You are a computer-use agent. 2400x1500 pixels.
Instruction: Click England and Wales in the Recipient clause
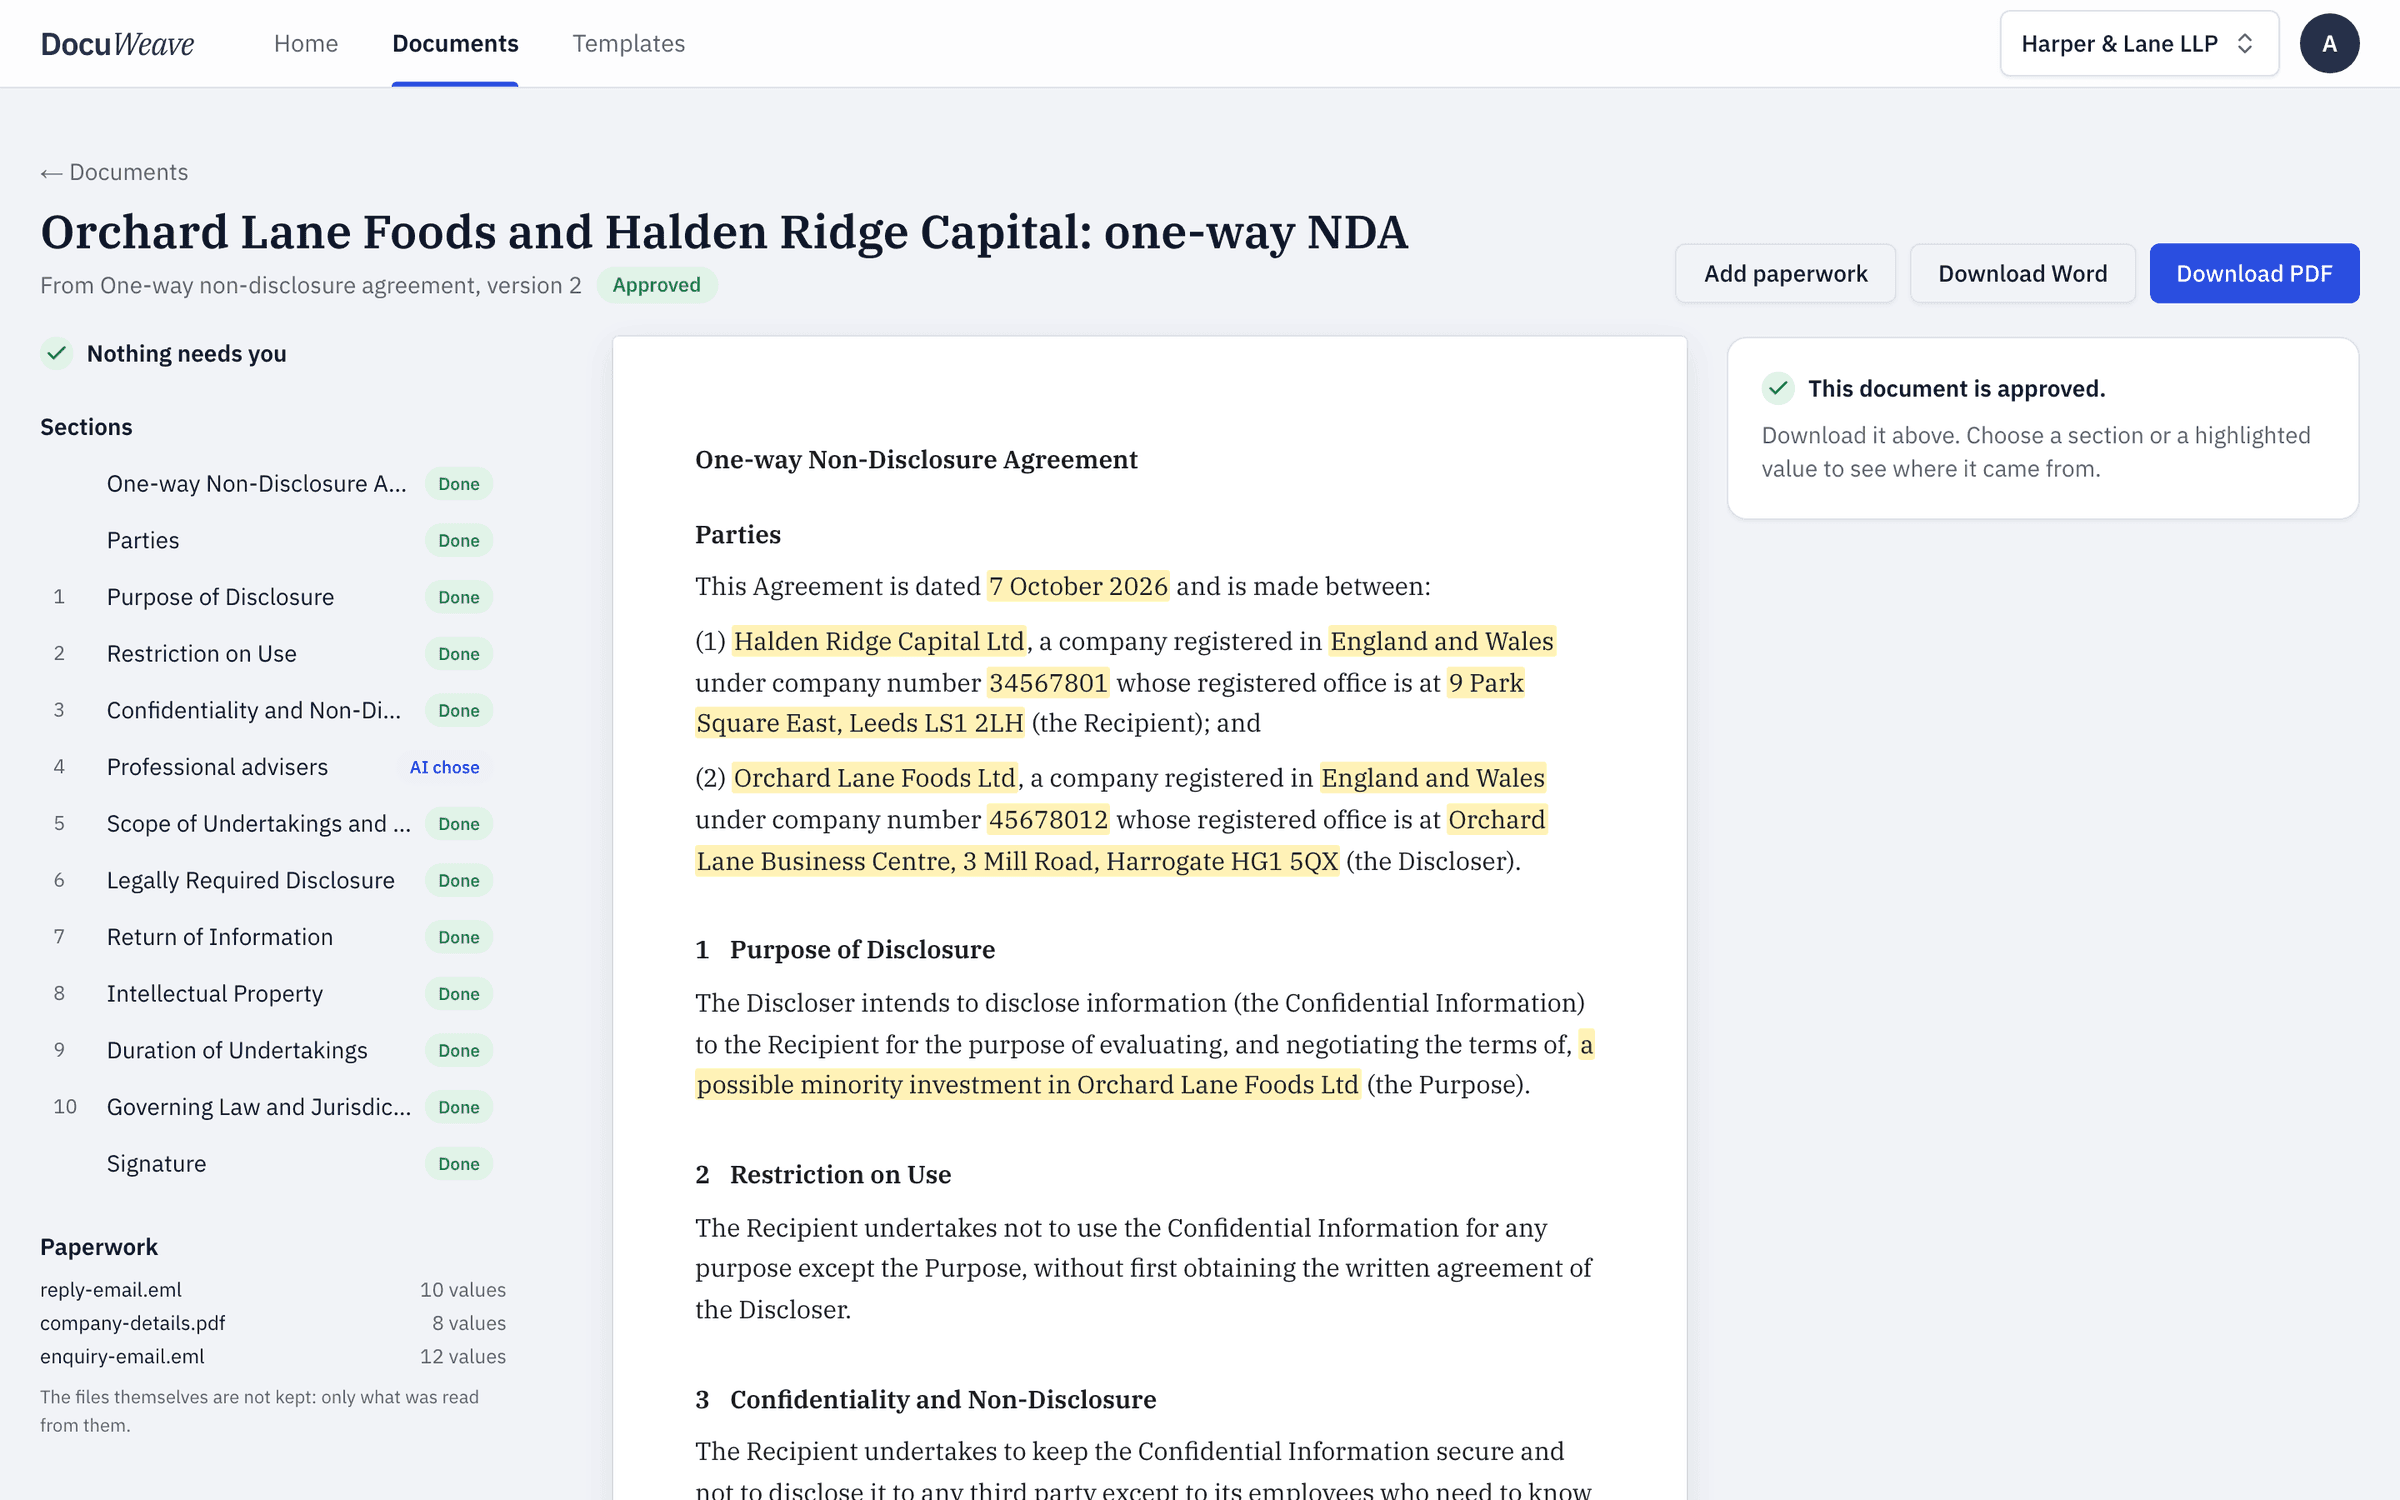[x=1441, y=641]
